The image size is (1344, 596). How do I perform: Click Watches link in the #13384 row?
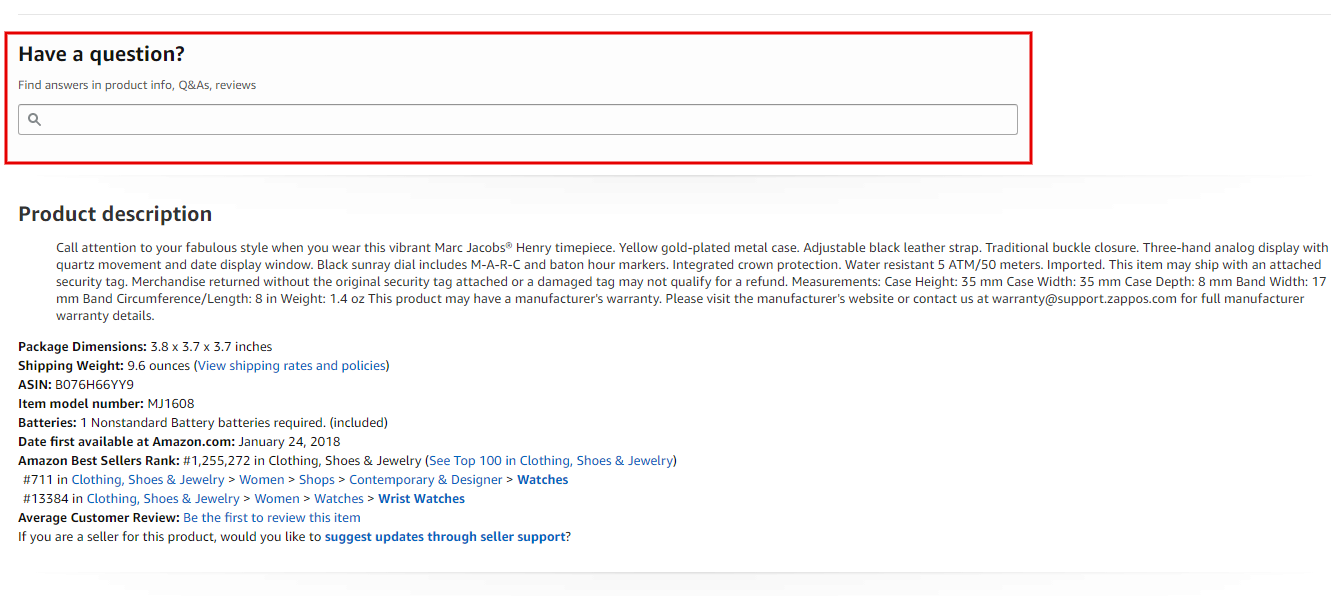click(339, 499)
